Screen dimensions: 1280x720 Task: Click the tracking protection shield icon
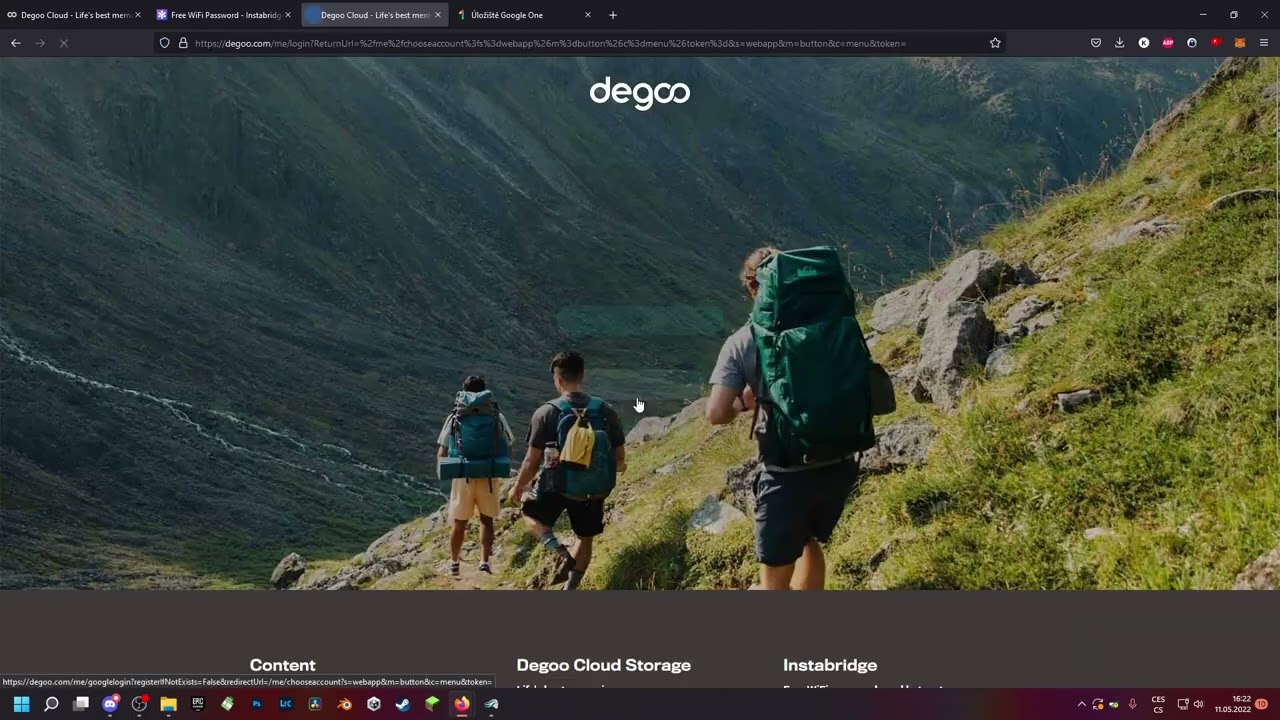(165, 43)
